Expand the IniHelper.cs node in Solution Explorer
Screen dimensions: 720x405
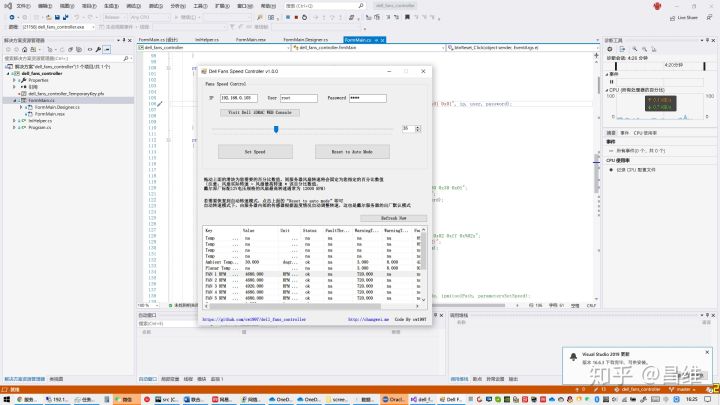coord(14,121)
